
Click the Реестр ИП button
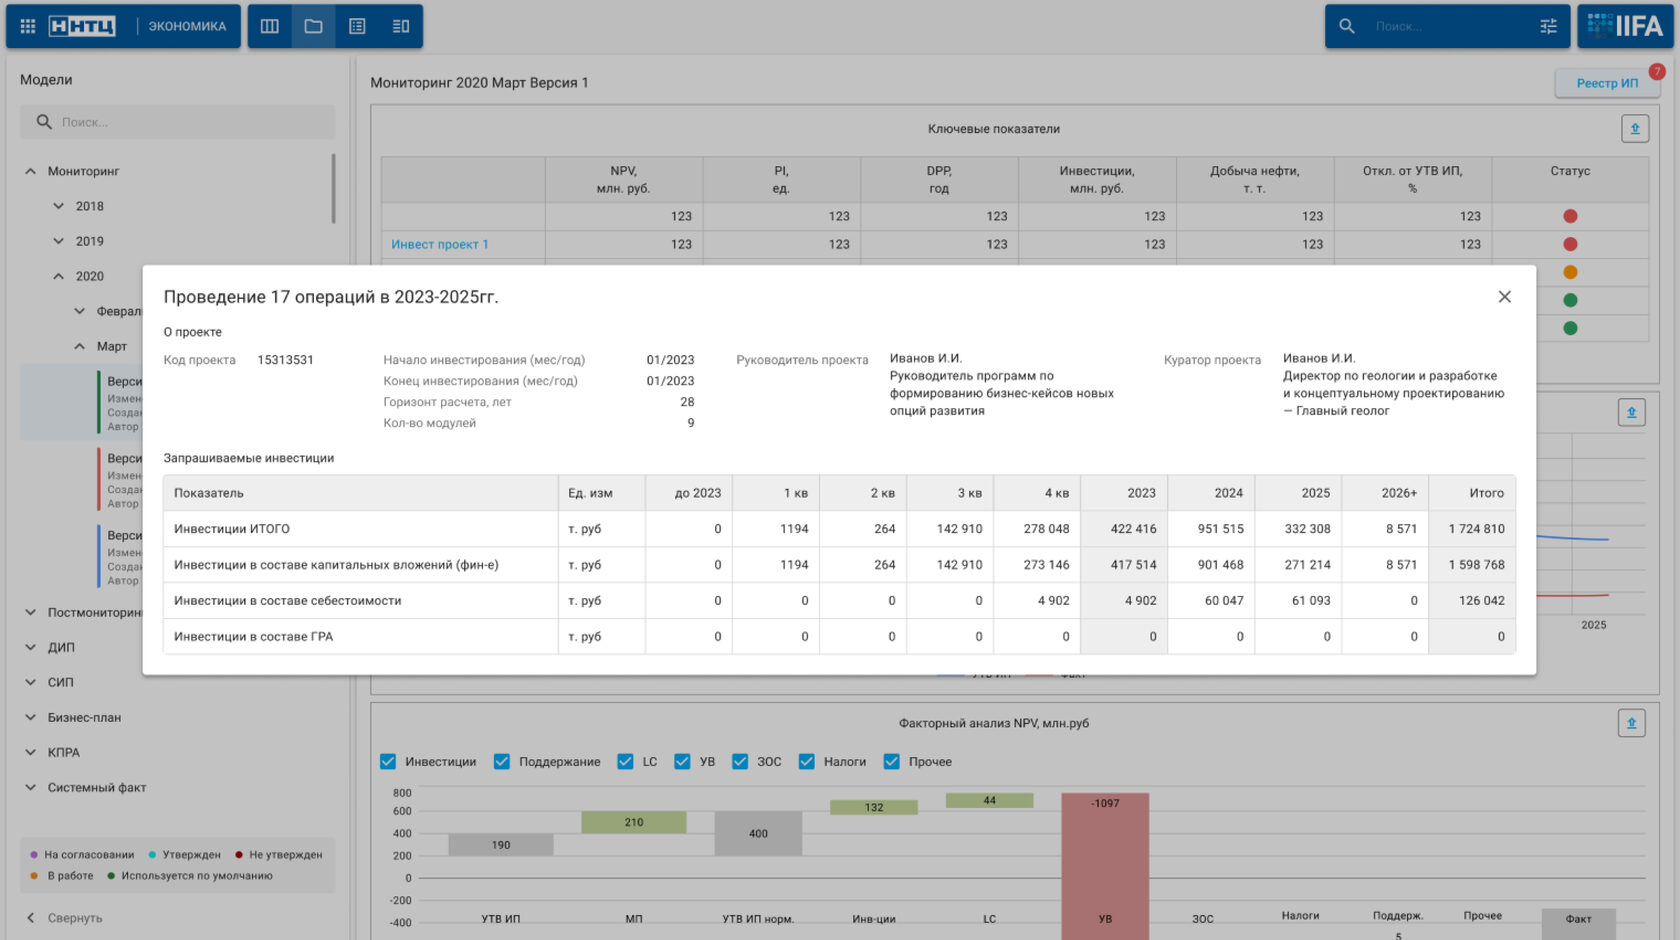(x=1606, y=83)
